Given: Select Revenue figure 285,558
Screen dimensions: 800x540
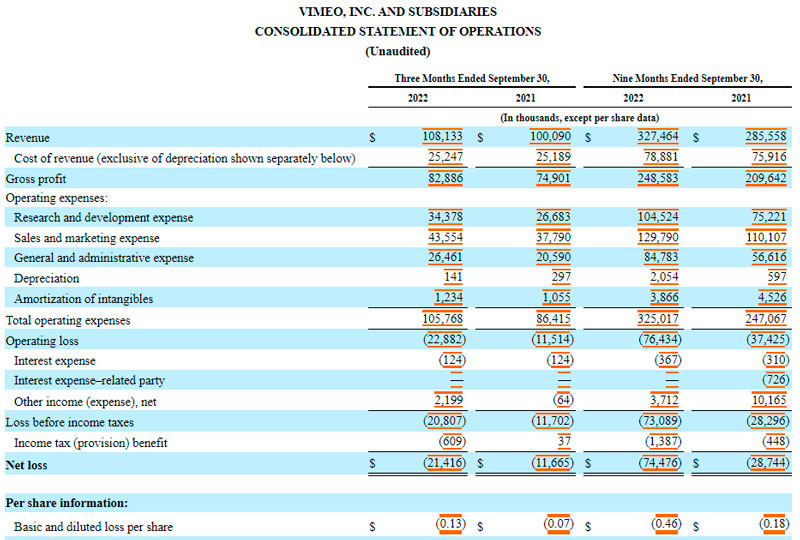Looking at the screenshot, I should click(766, 136).
